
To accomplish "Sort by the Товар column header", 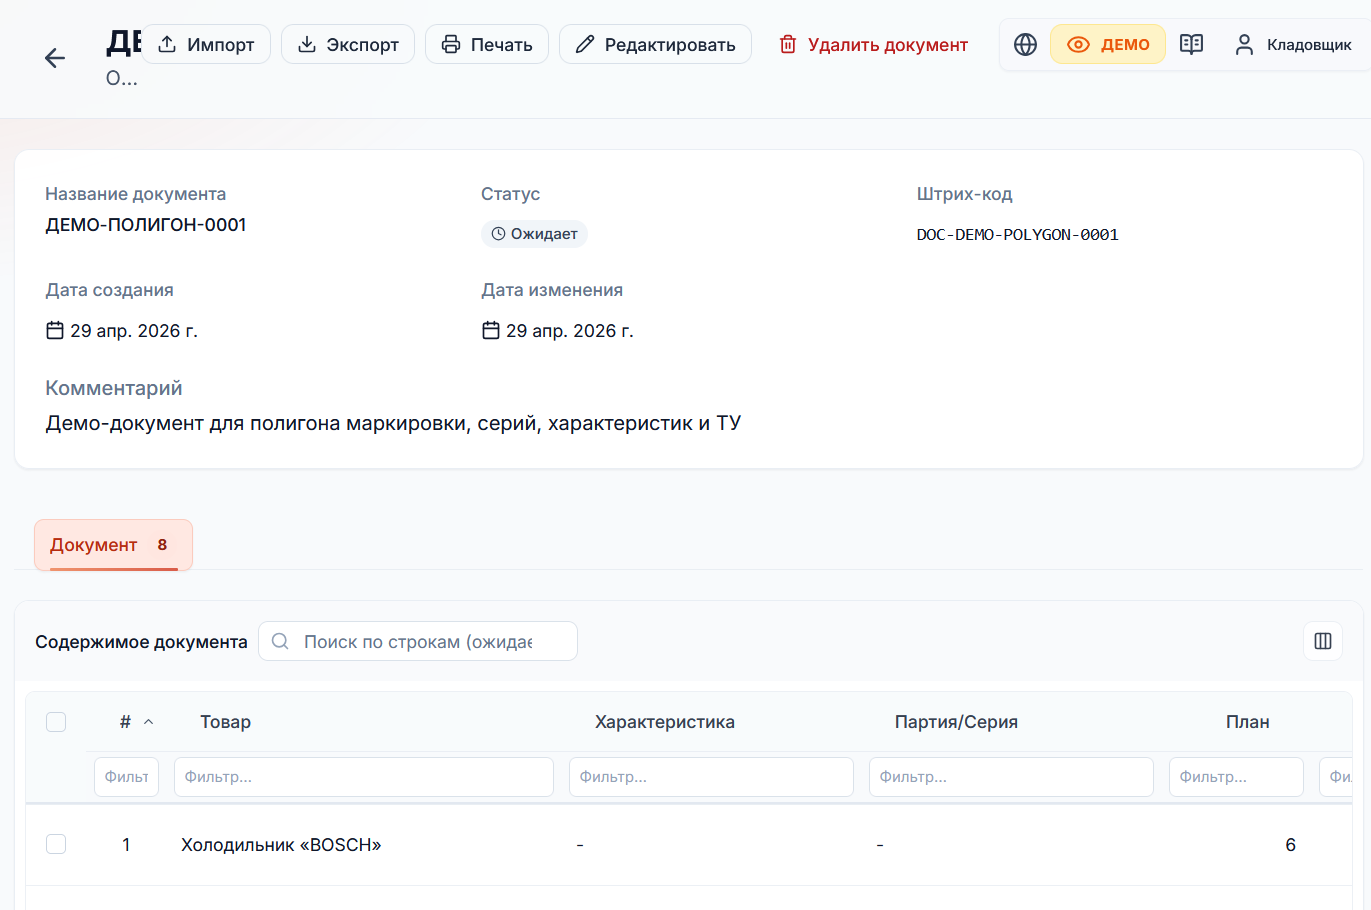I will [x=225, y=722].
